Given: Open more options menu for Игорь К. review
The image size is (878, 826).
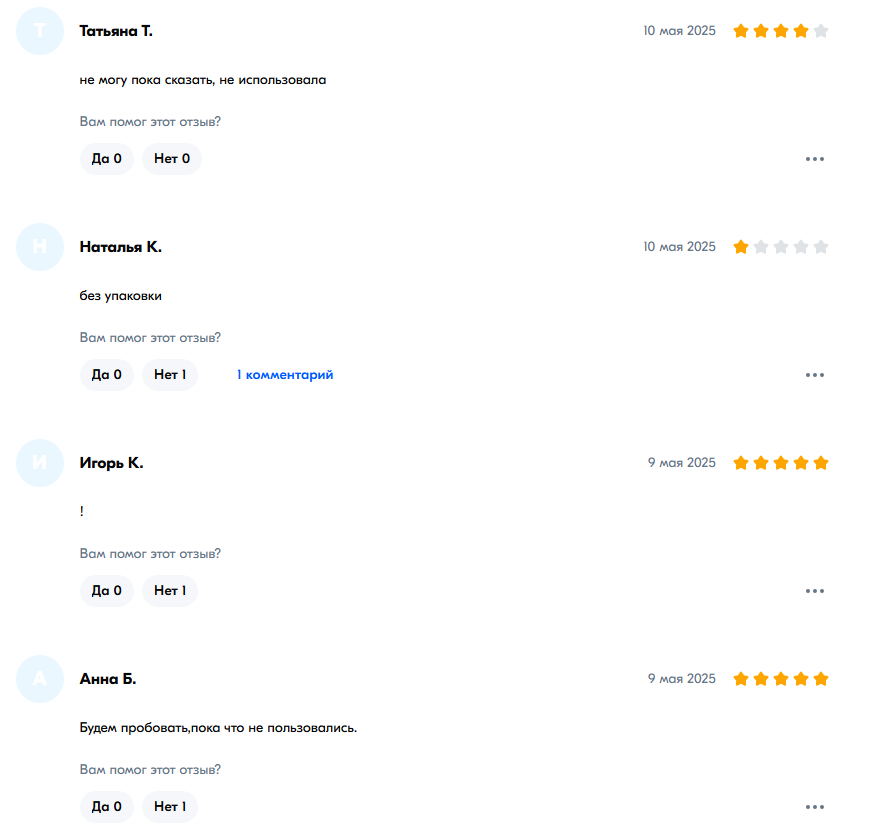Looking at the screenshot, I should tap(814, 591).
